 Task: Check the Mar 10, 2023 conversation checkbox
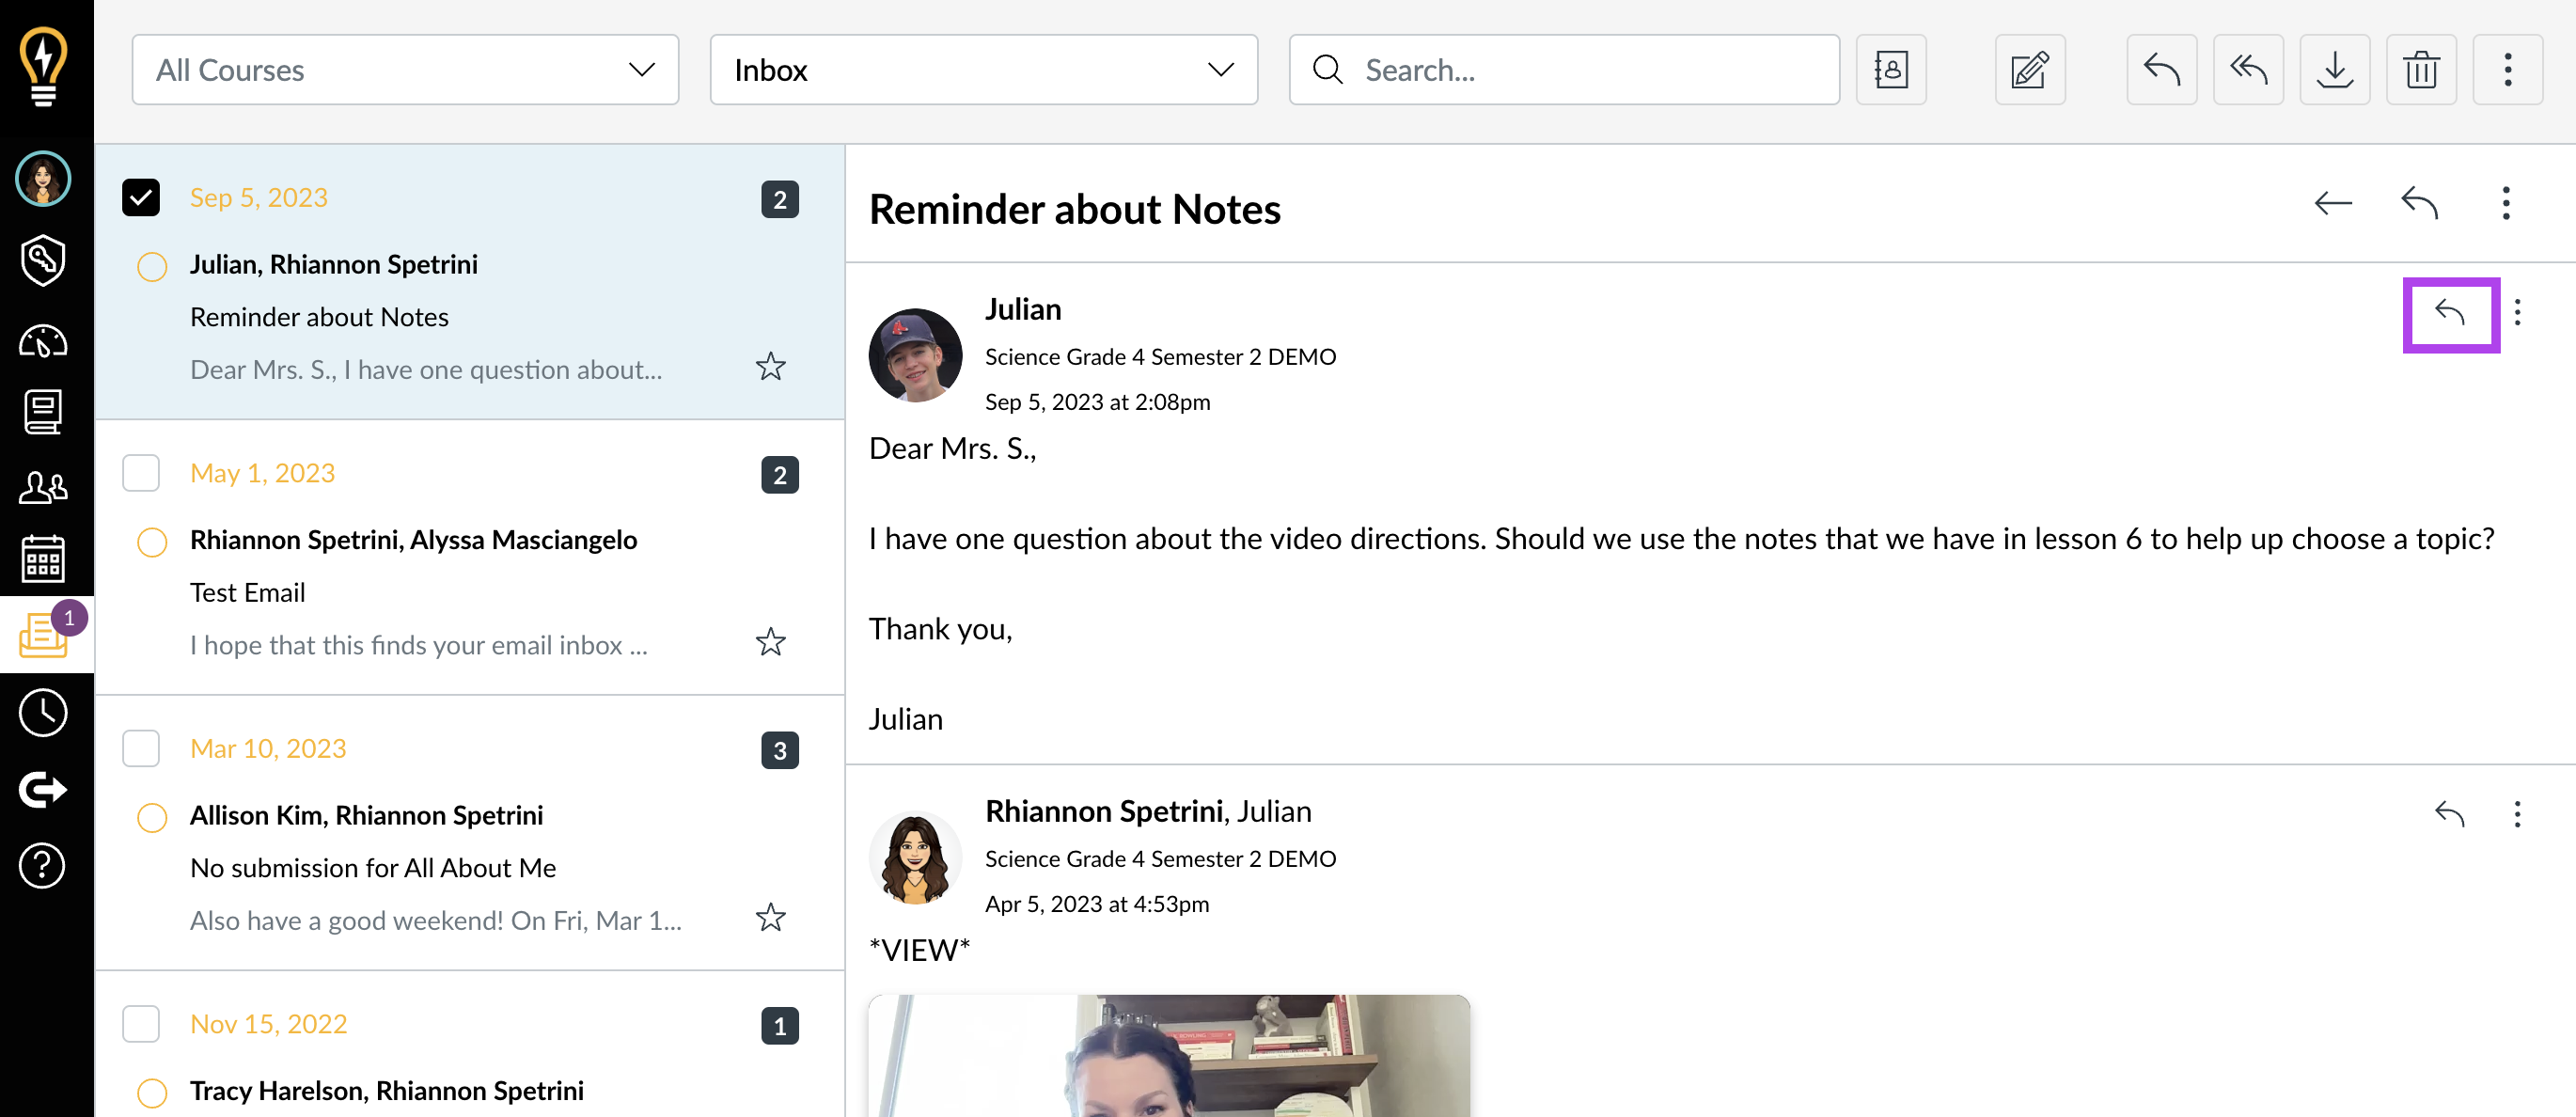click(x=141, y=749)
